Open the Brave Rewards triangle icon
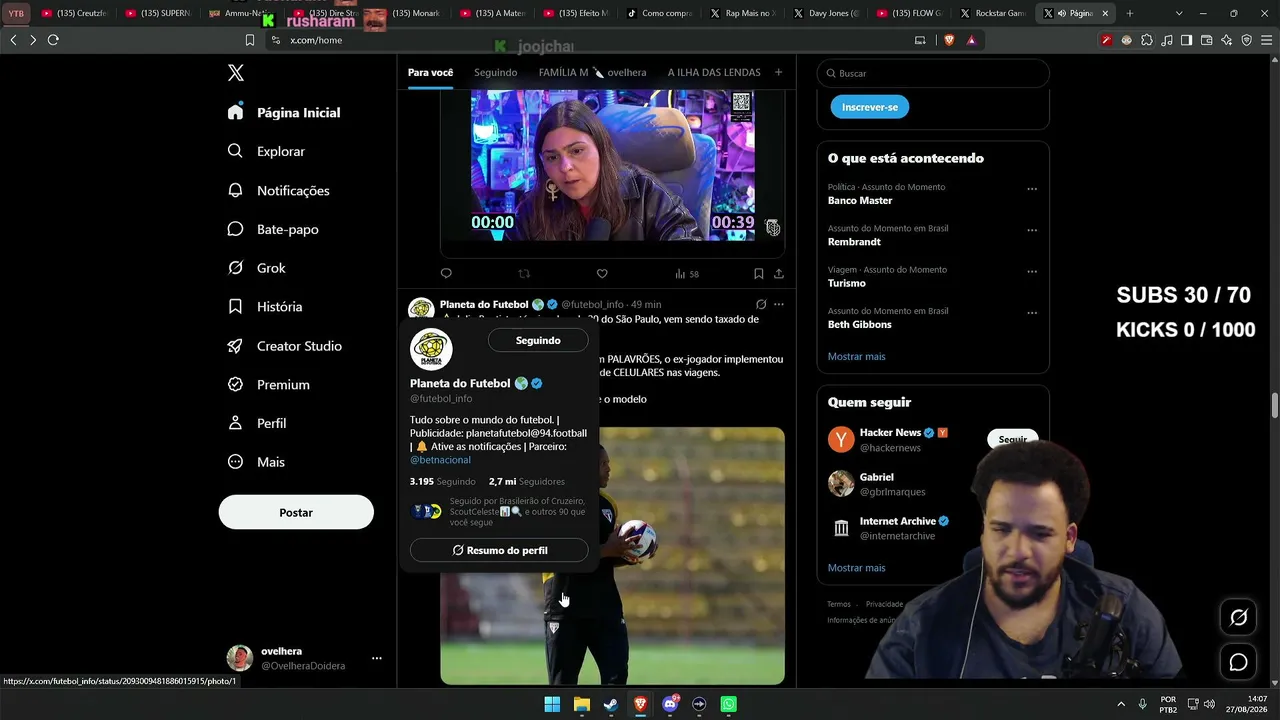The height and width of the screenshot is (720, 1280). click(970, 40)
